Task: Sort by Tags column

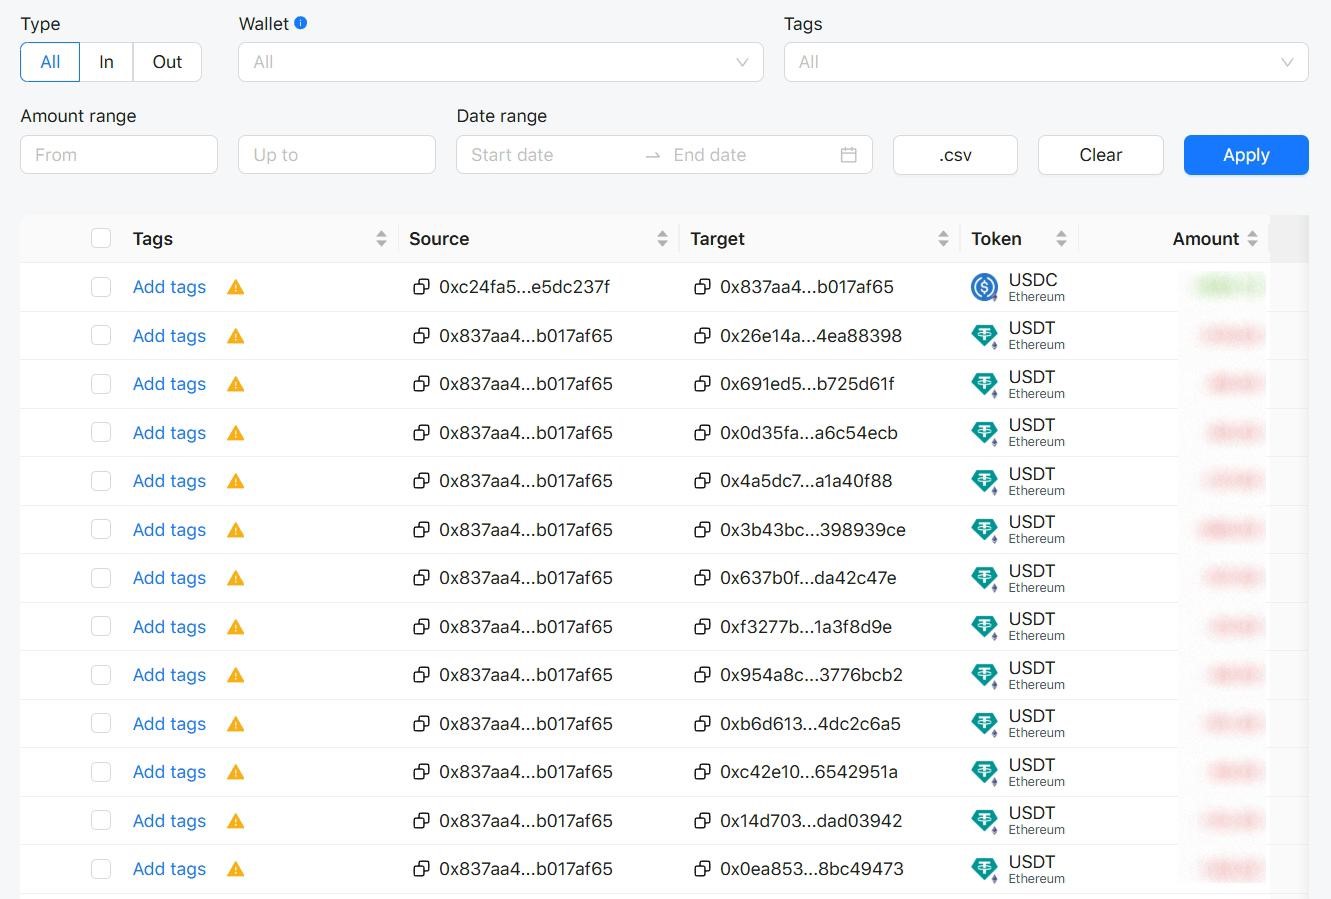Action: pyautogui.click(x=381, y=238)
